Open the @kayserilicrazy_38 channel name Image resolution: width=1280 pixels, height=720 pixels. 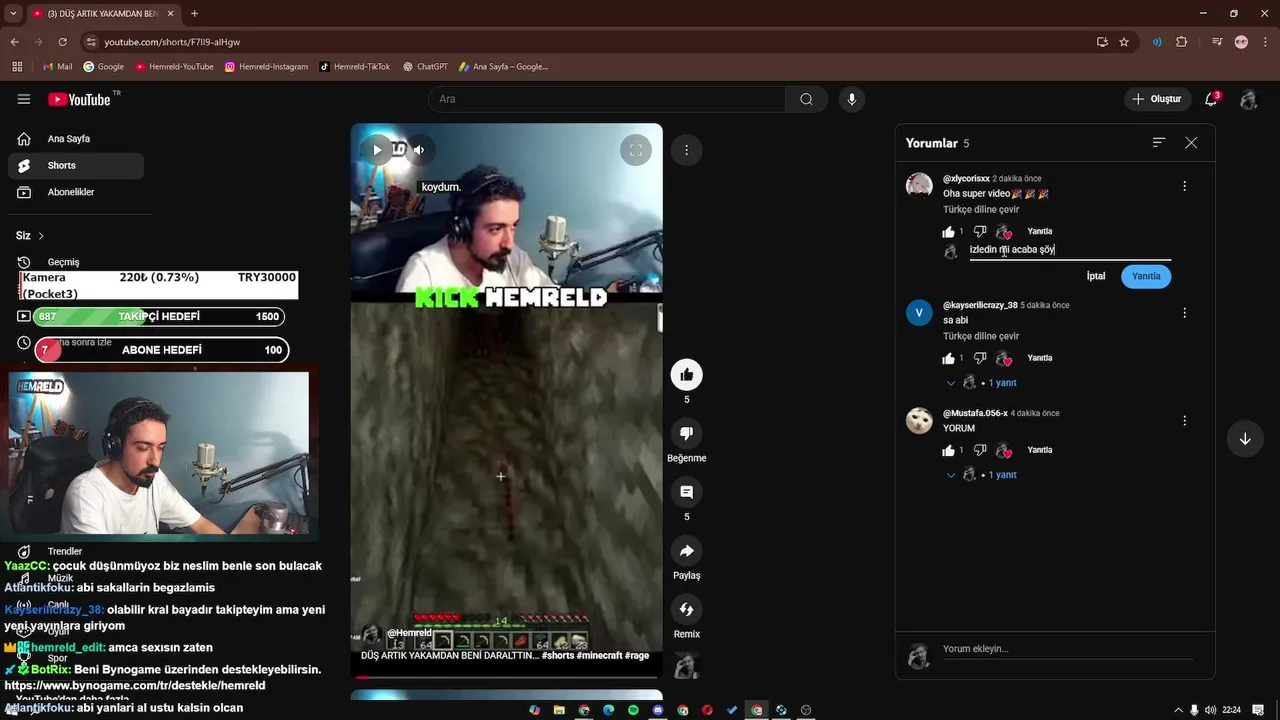tap(980, 305)
